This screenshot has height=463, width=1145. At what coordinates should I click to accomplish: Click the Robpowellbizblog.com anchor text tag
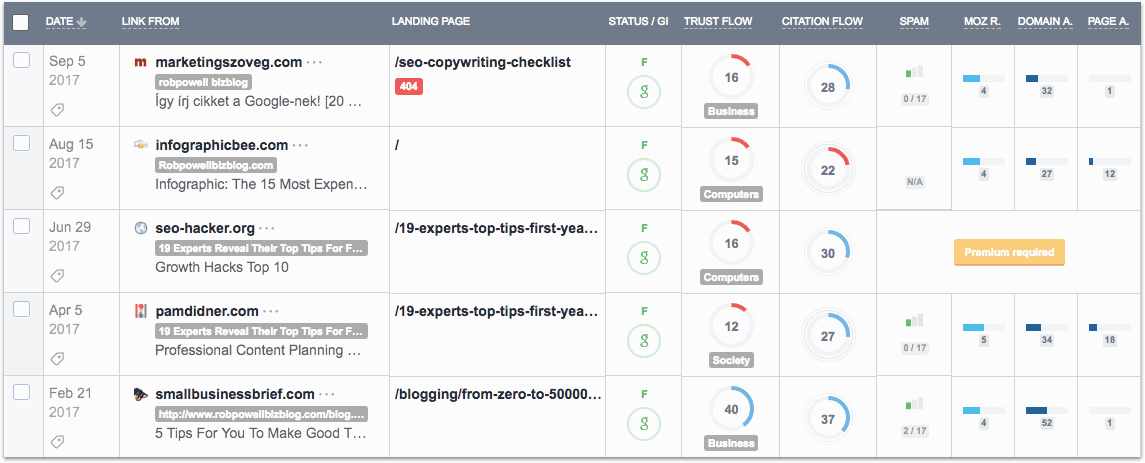coord(215,166)
